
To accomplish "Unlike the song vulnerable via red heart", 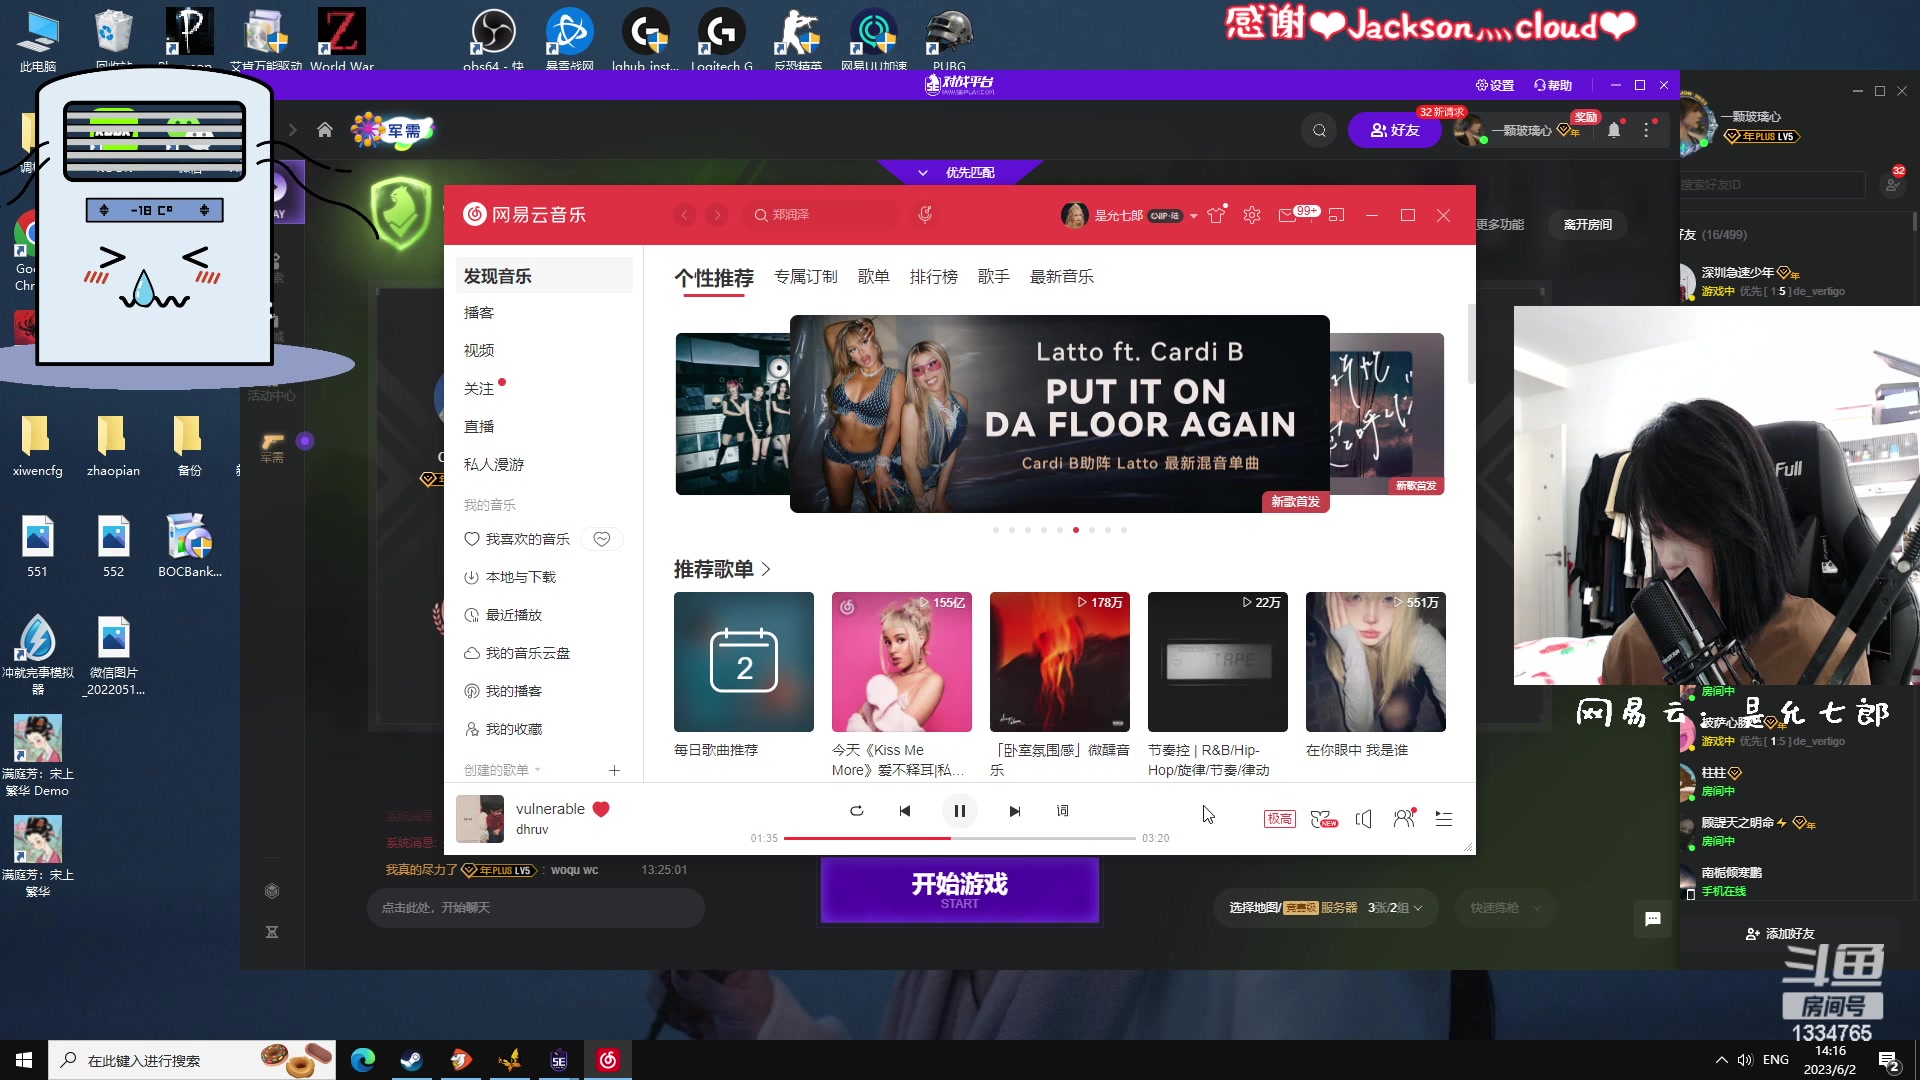I will 601,809.
